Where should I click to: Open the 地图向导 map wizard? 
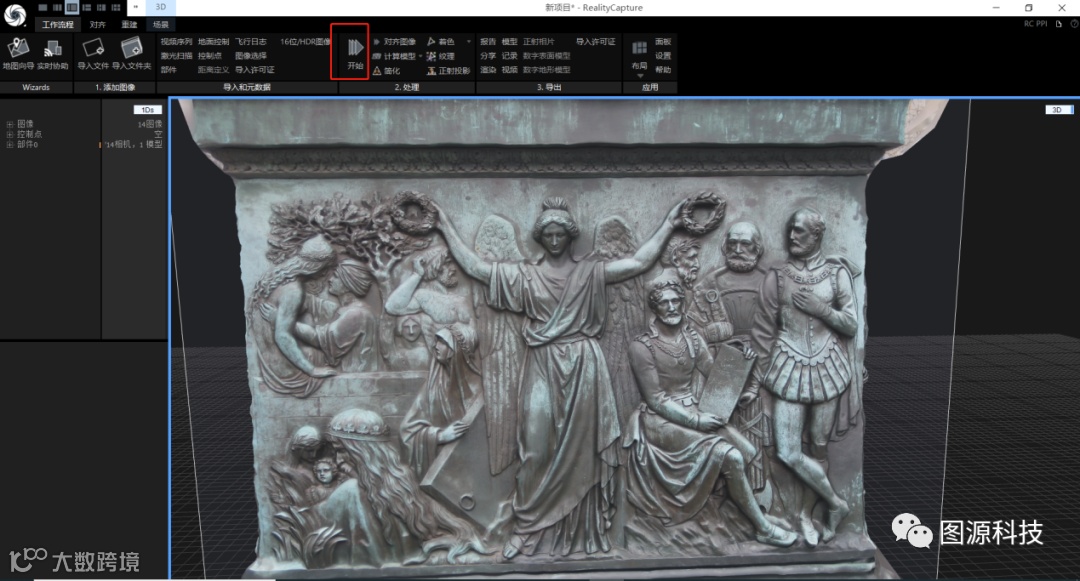point(18,54)
